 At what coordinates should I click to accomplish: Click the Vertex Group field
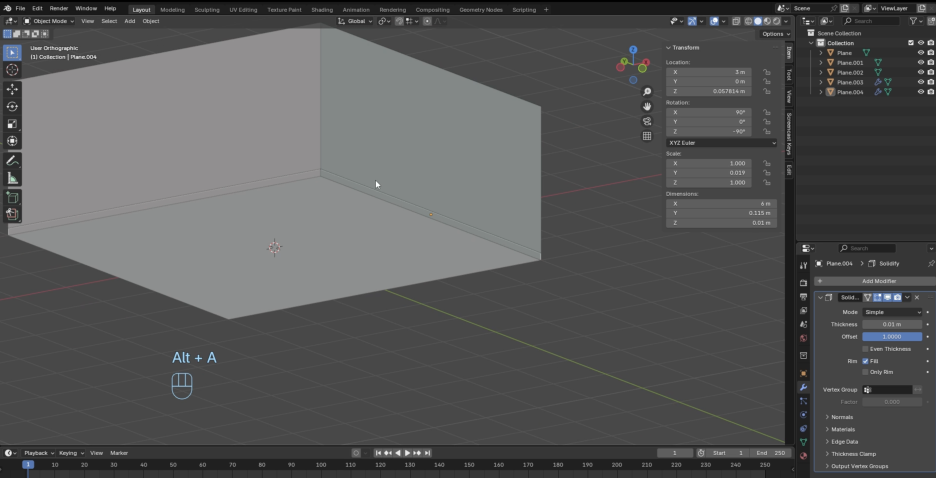tap(887, 390)
